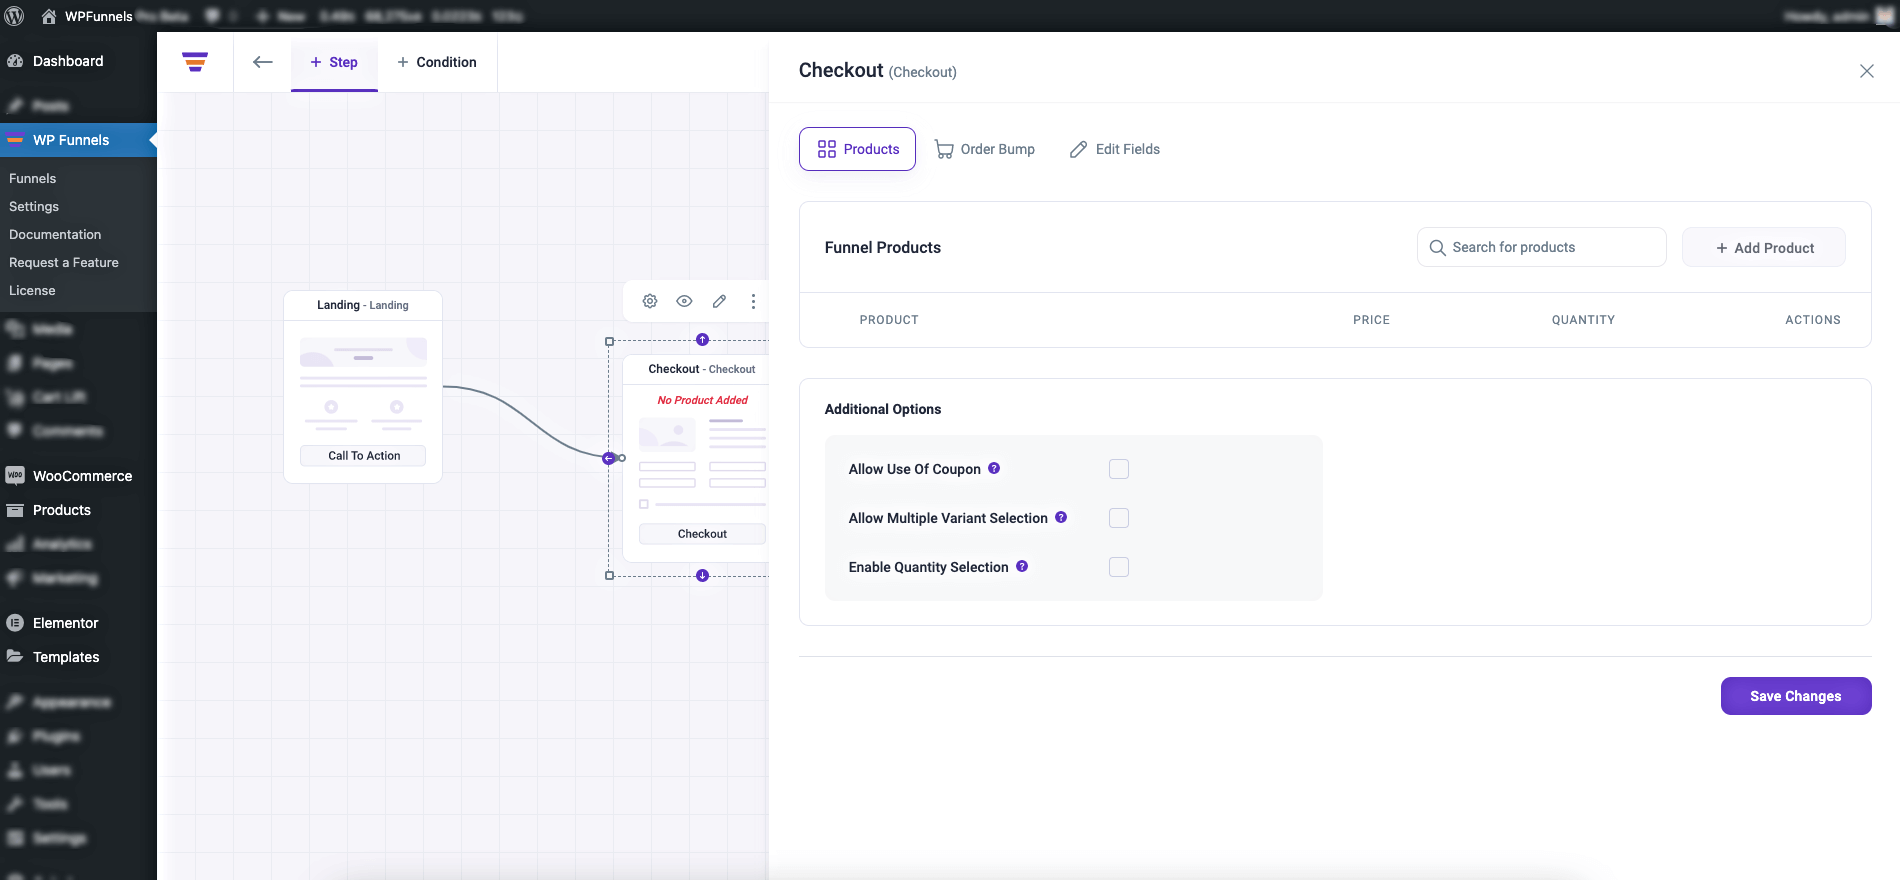Select the Landing step node
This screenshot has height=880, width=1900.
pos(363,387)
